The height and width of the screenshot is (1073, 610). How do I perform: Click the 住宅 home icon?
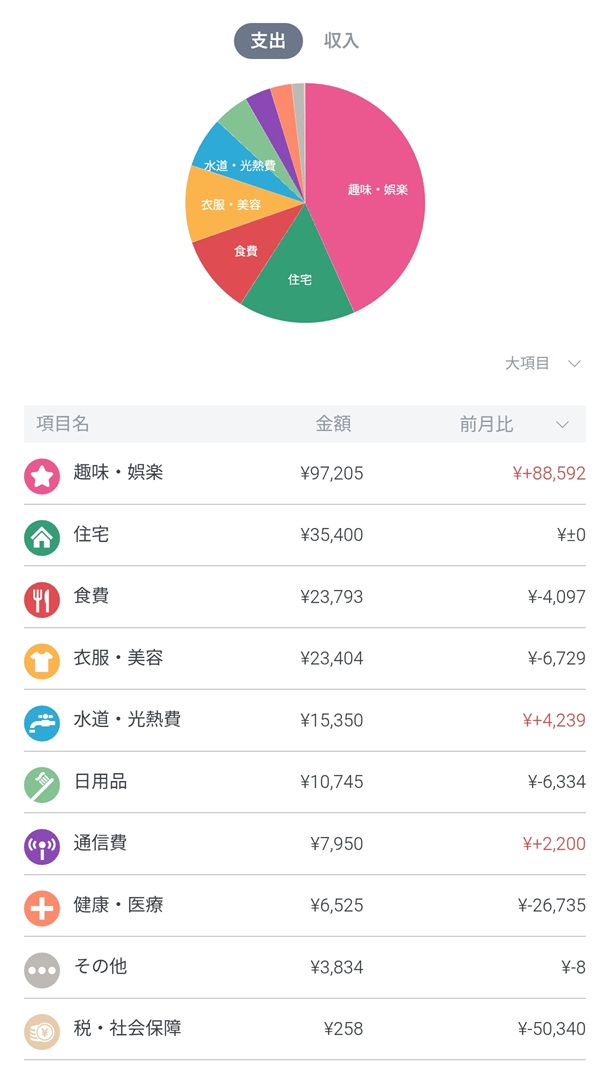tap(44, 535)
